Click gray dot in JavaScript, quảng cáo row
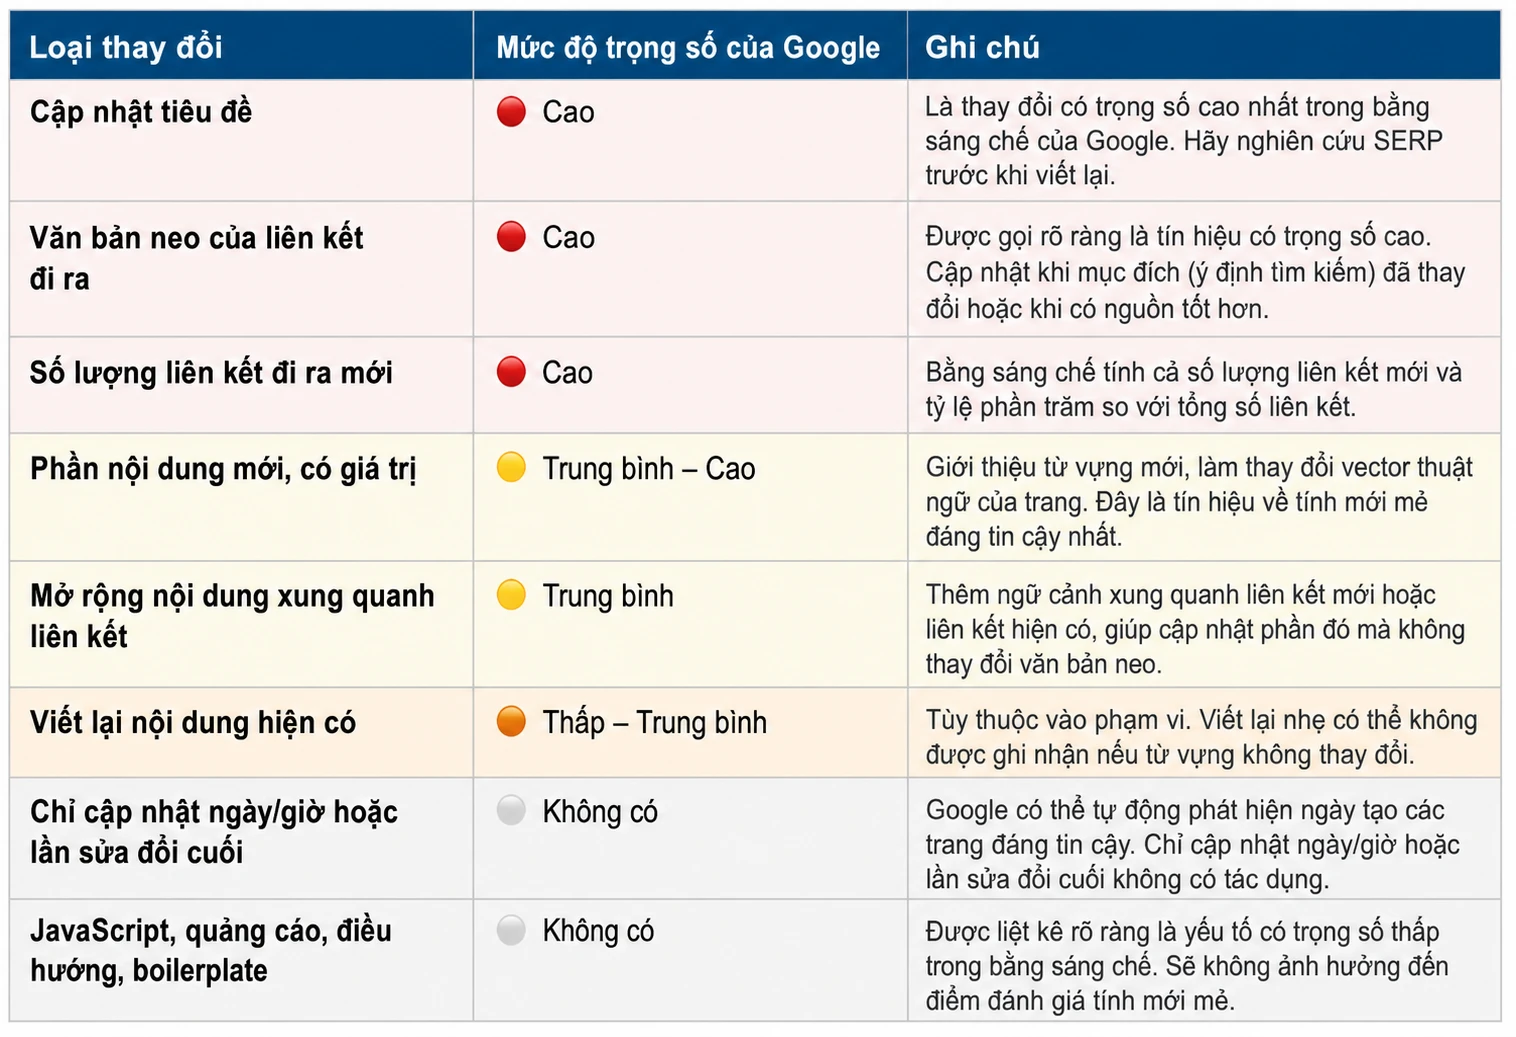 511,930
